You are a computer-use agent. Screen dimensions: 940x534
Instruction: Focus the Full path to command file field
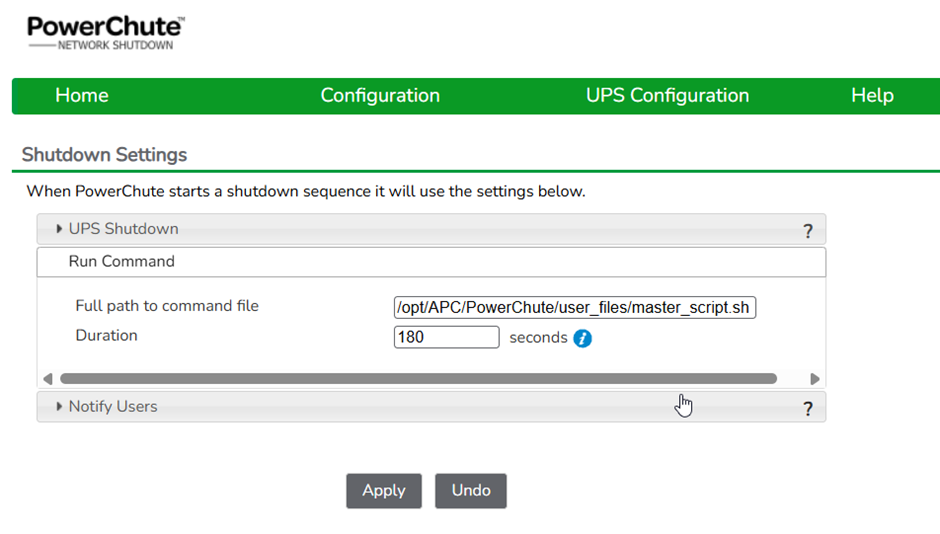coord(574,307)
